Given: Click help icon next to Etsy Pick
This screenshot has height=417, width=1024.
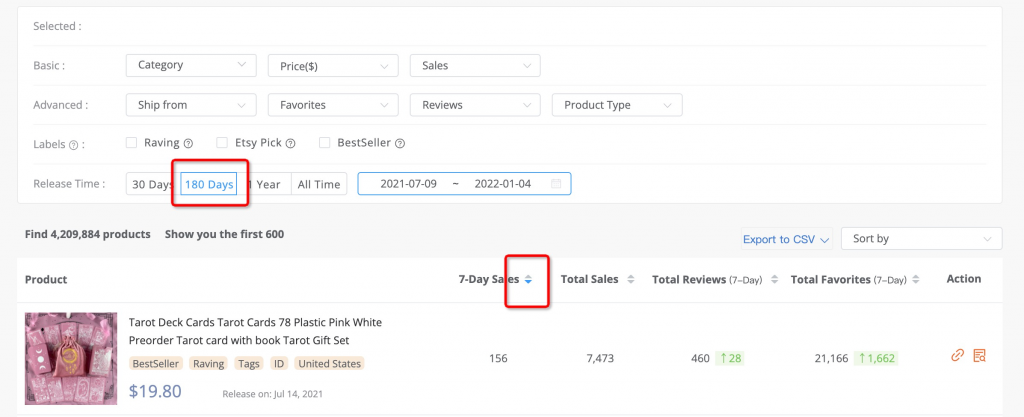Looking at the screenshot, I should point(290,144).
